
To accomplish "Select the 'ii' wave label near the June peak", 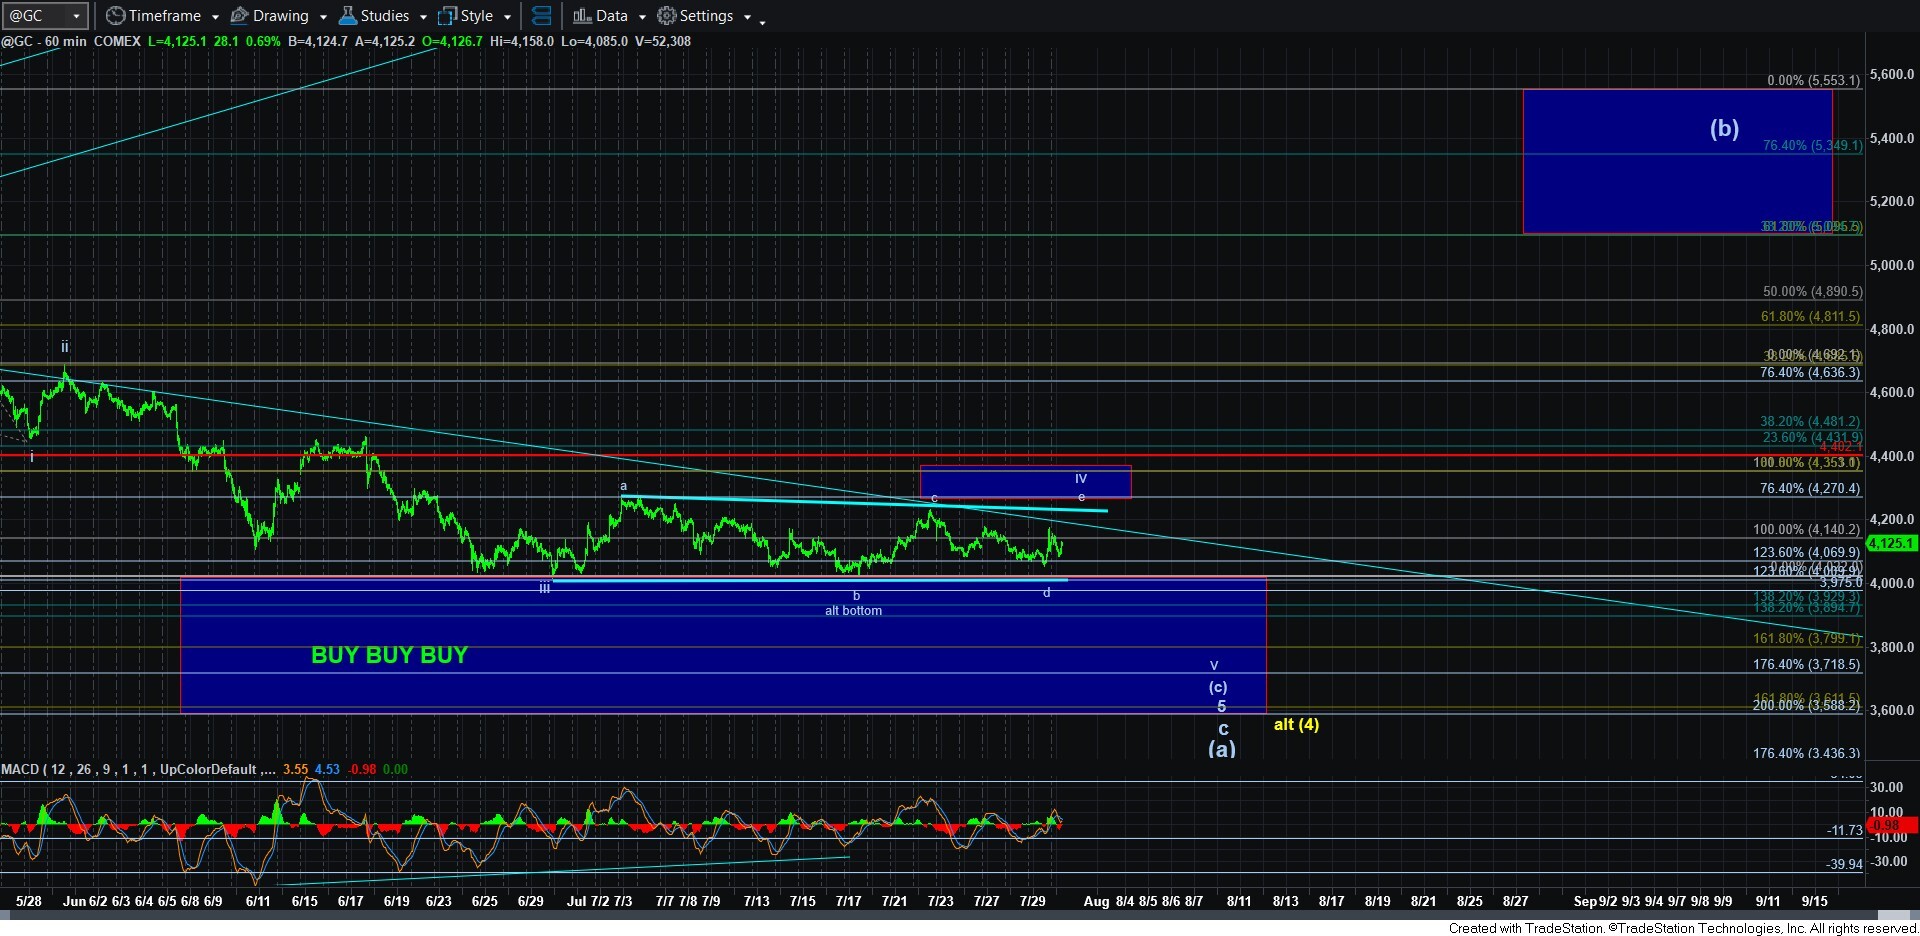I will click(x=65, y=347).
